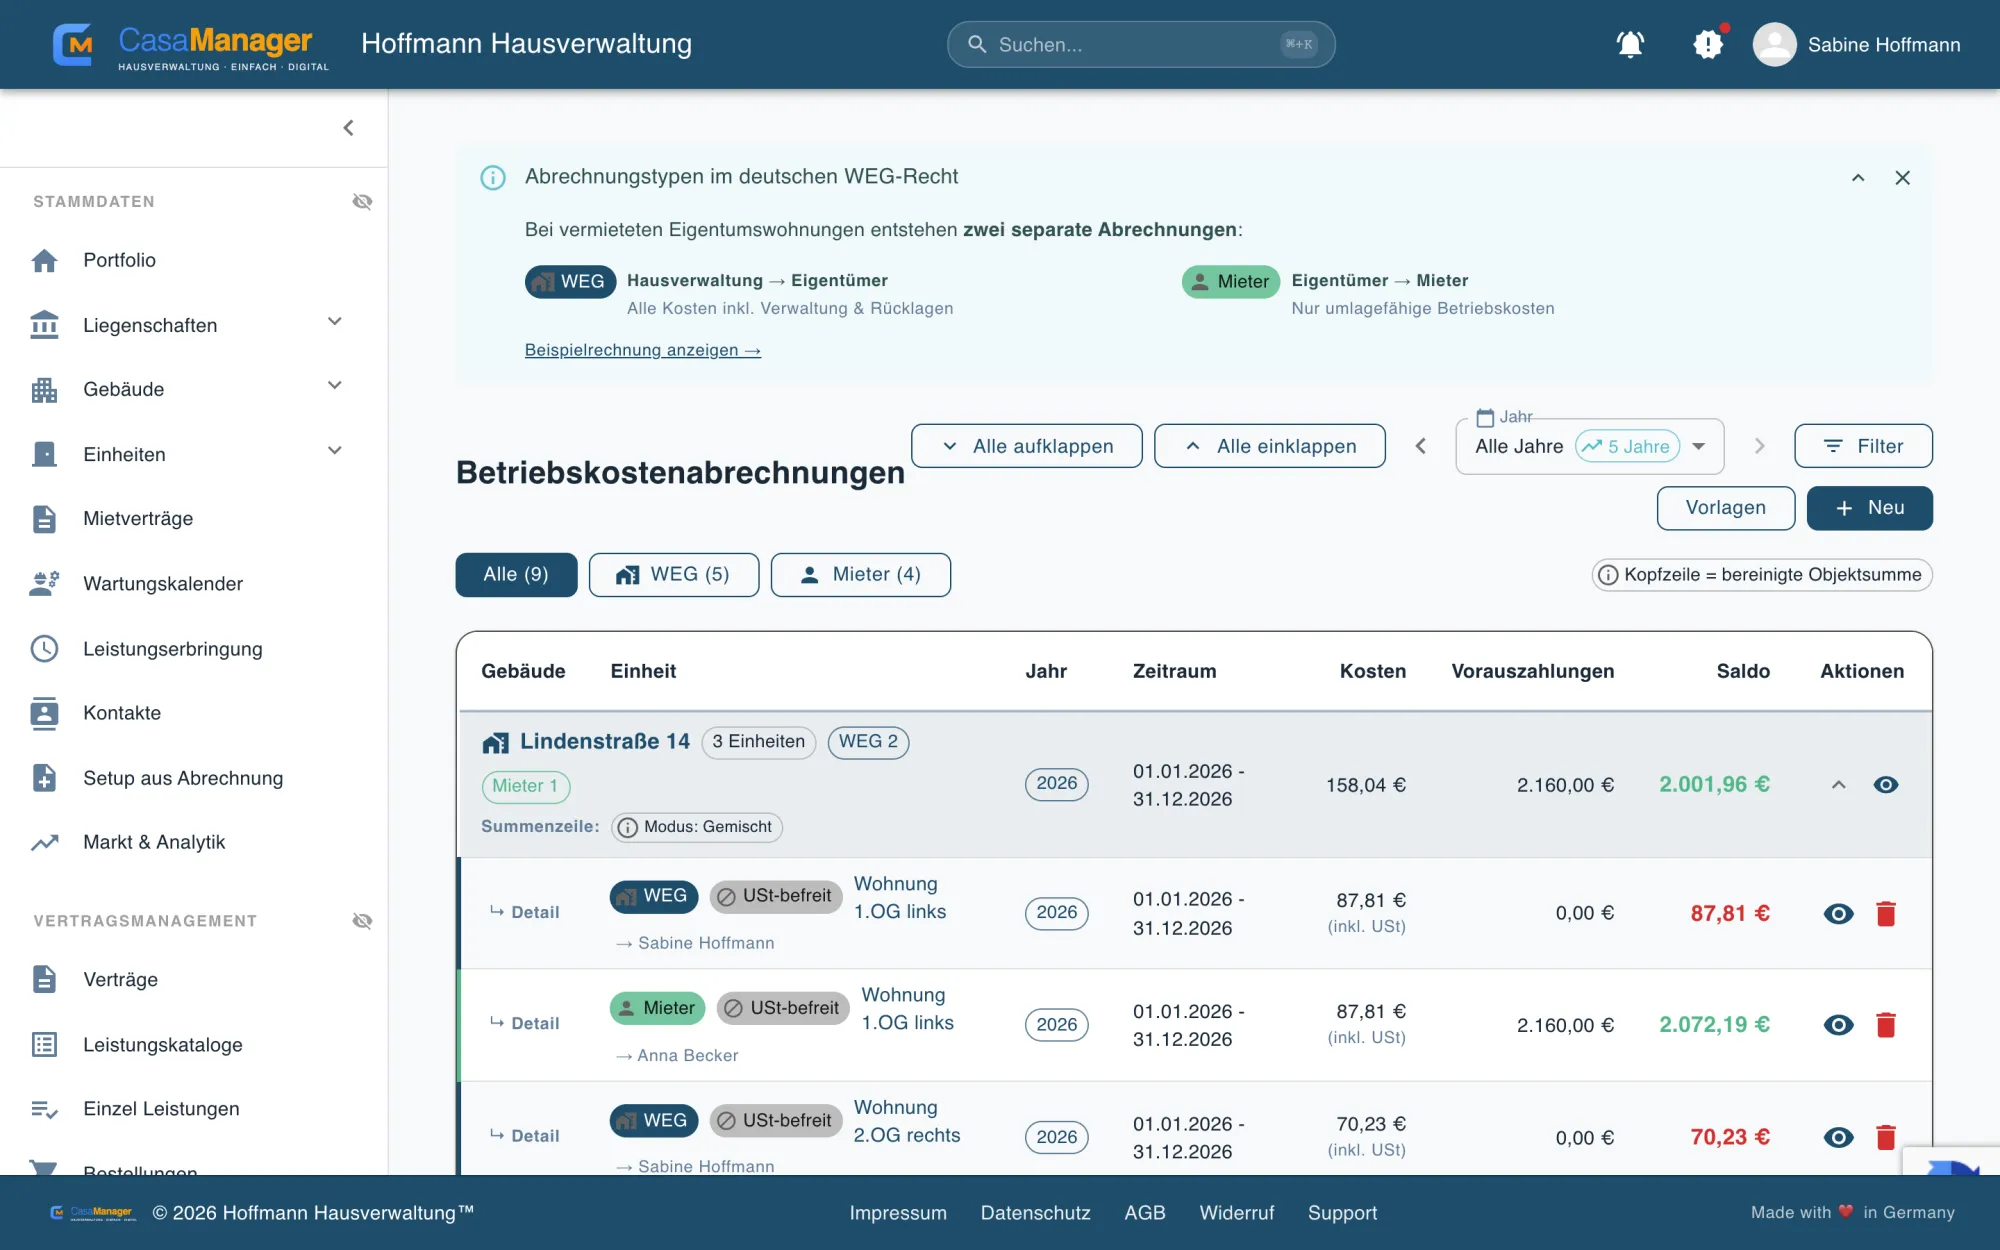Select the WEG (5) tab
The width and height of the screenshot is (2000, 1250).
(x=674, y=575)
